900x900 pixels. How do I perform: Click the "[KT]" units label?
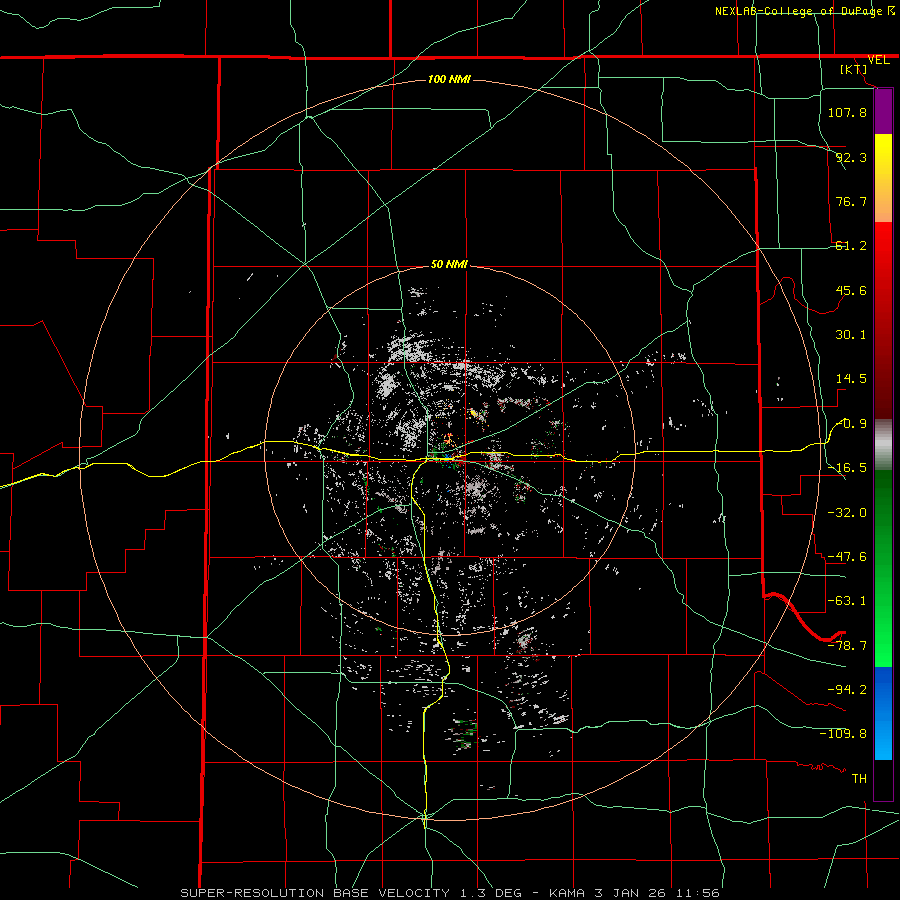coord(854,69)
